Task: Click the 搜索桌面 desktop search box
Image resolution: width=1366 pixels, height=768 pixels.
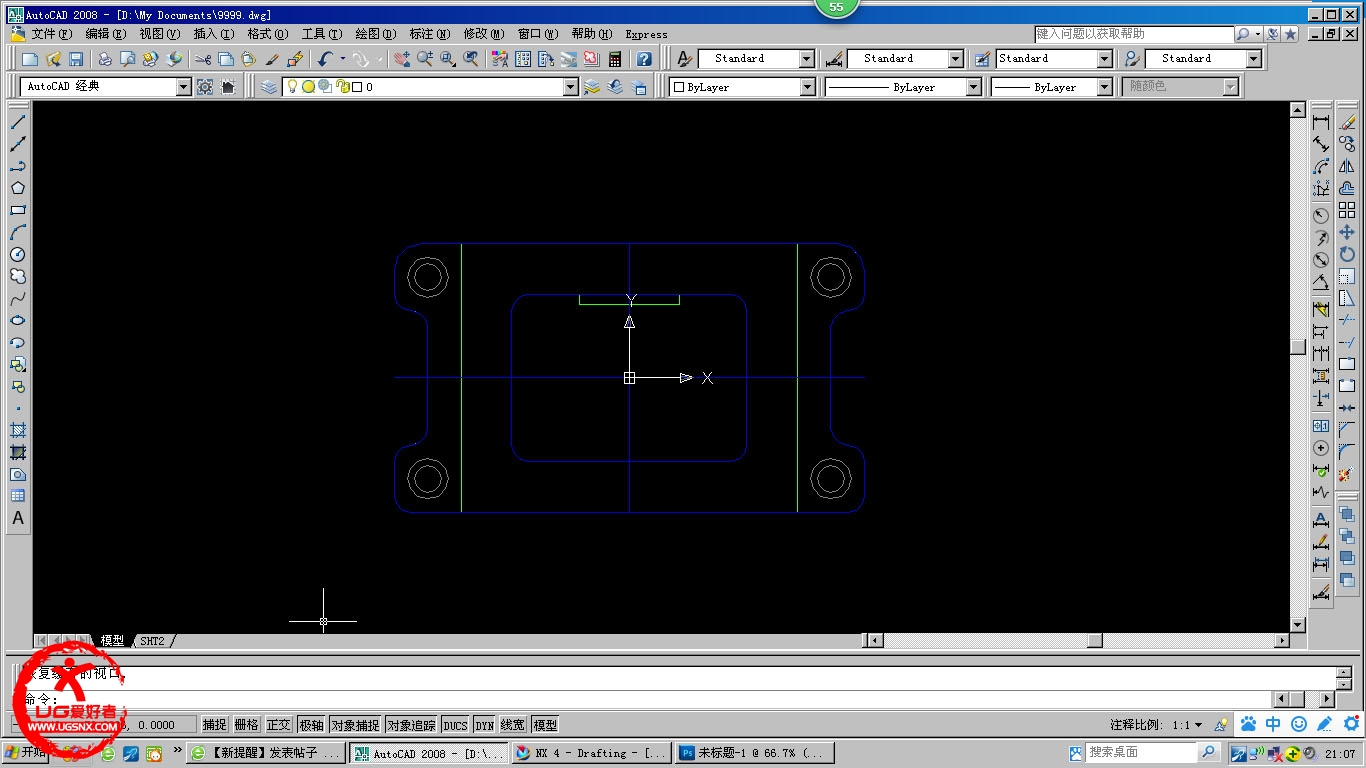Action: (1140, 752)
